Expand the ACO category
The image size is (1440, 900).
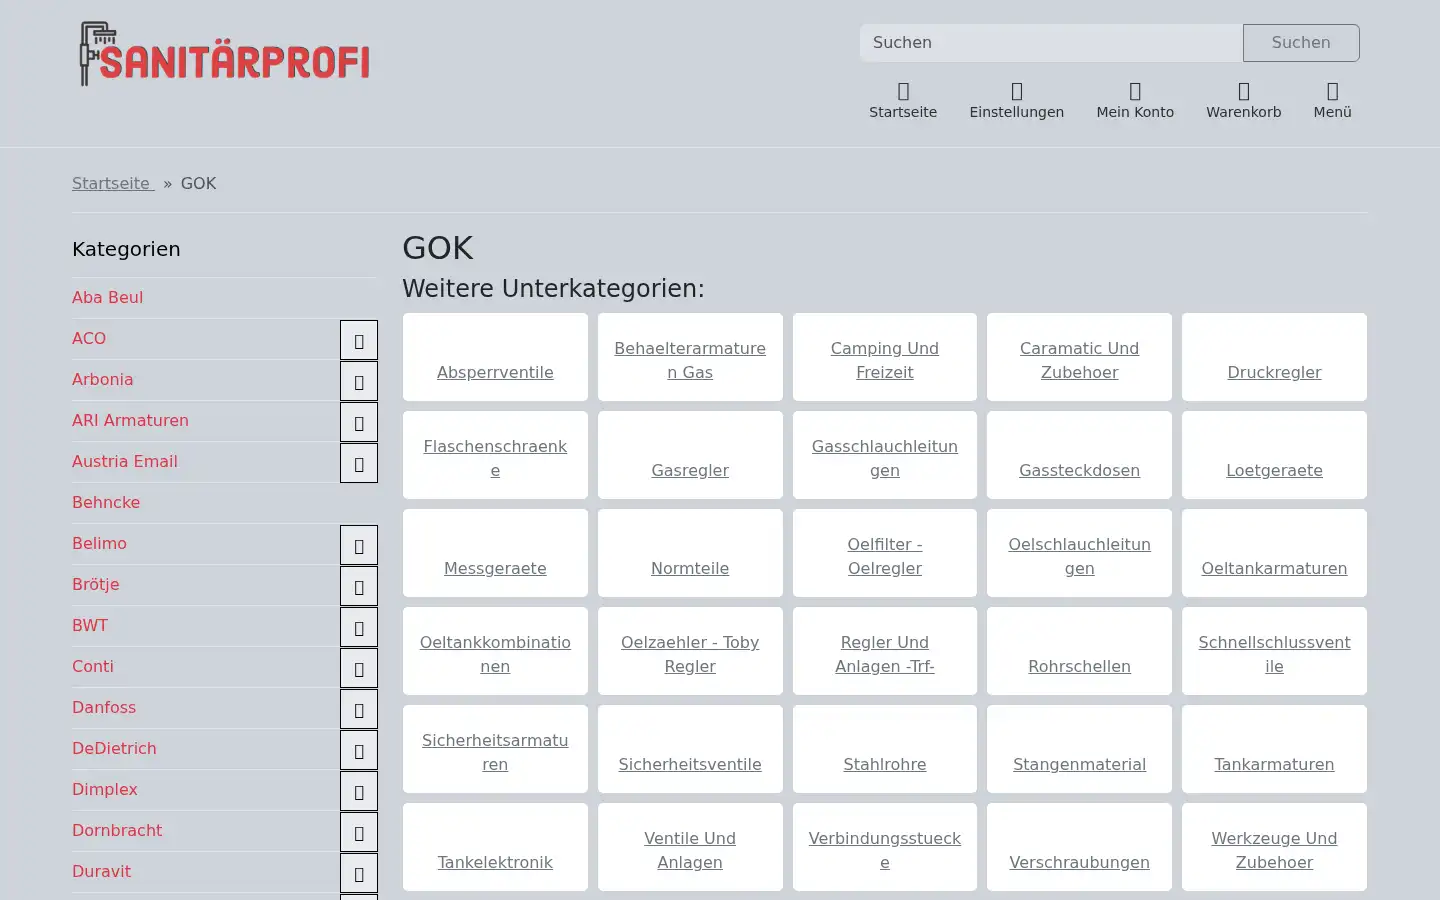coord(359,340)
